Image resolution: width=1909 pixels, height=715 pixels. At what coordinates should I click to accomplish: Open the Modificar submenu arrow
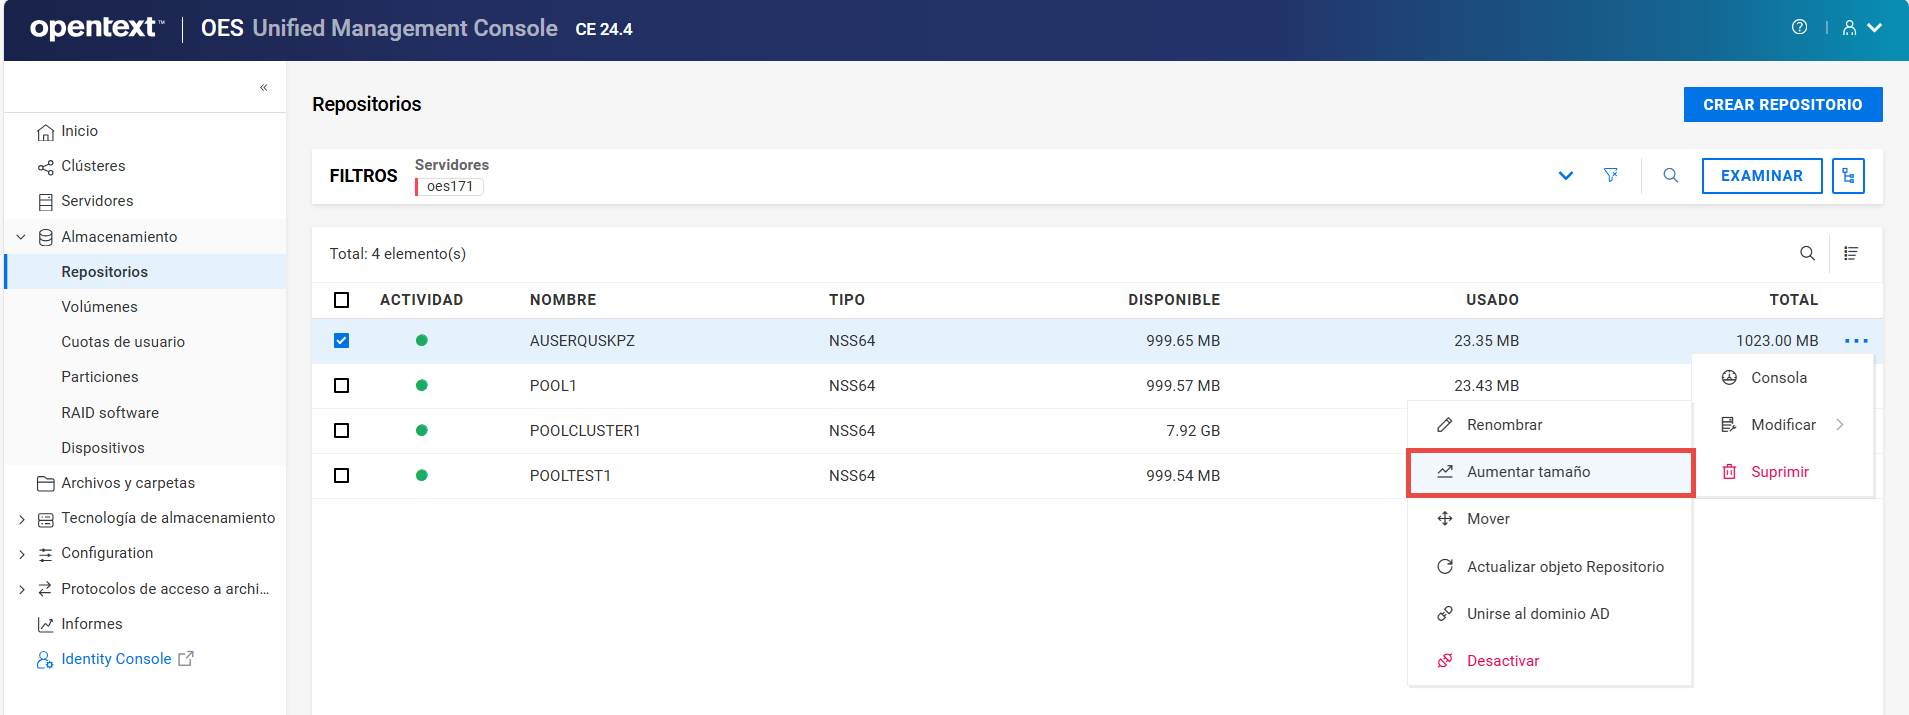(1839, 425)
